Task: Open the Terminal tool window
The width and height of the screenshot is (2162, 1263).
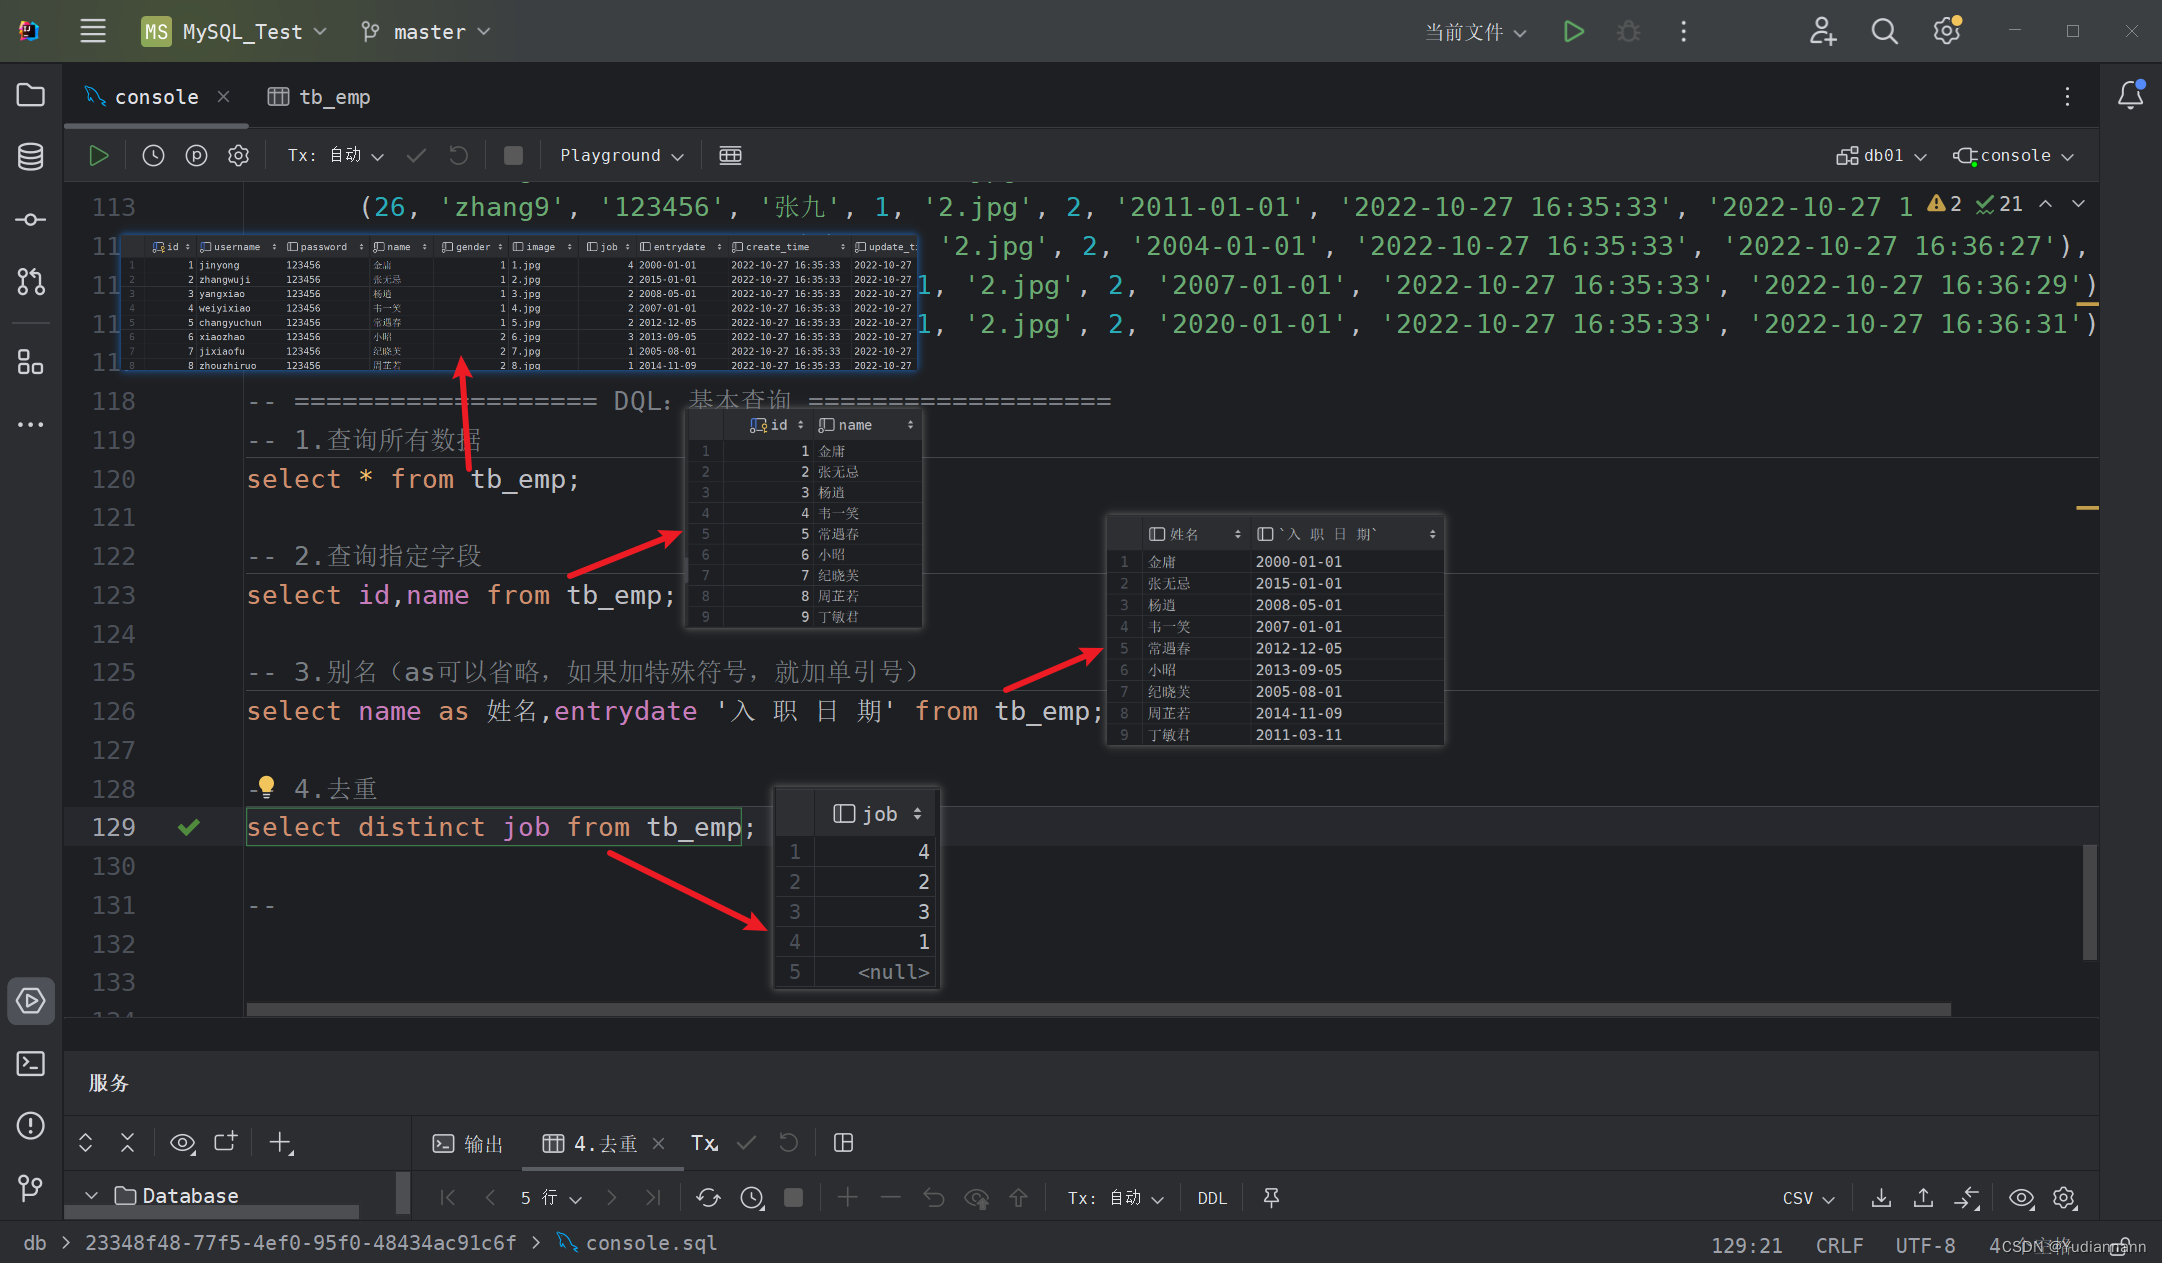Action: (x=30, y=1063)
